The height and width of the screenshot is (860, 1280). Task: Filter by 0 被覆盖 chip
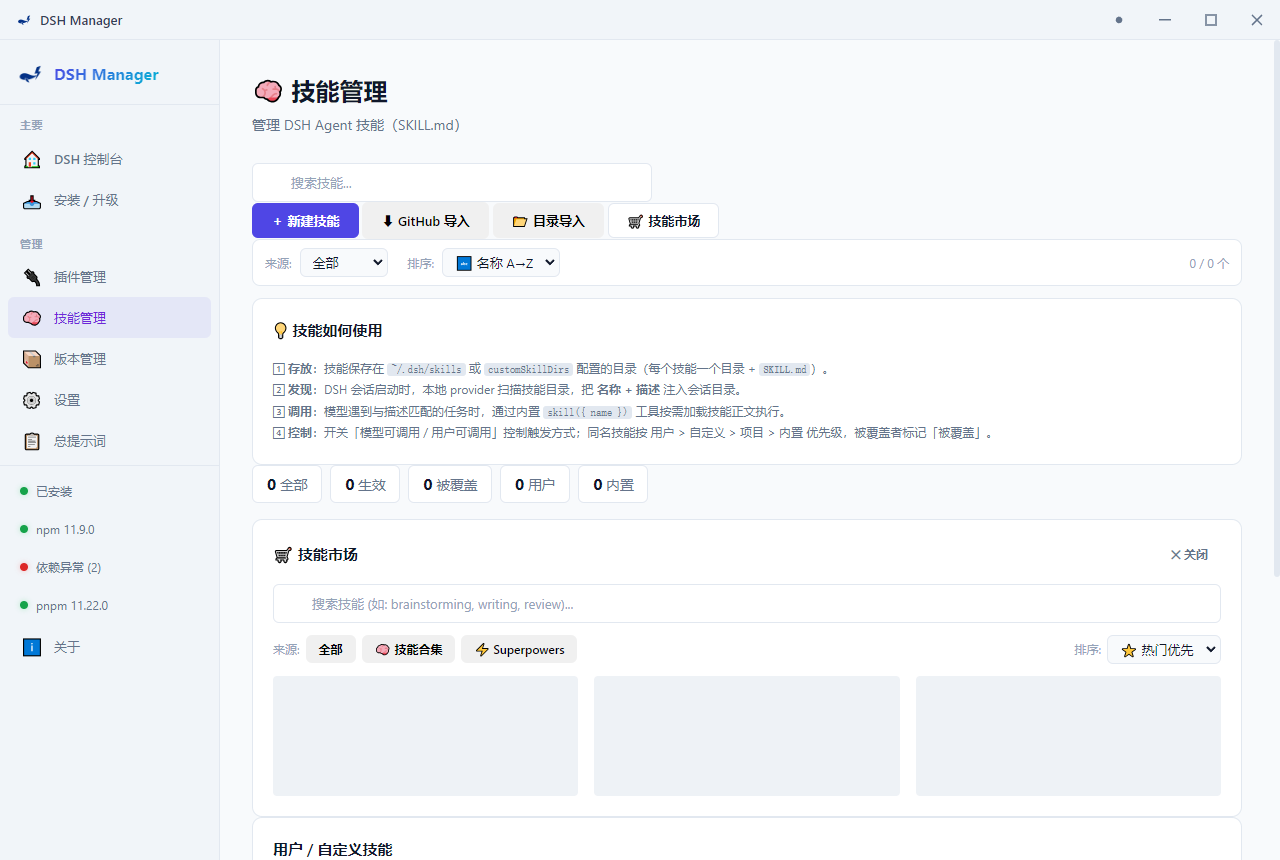point(450,484)
